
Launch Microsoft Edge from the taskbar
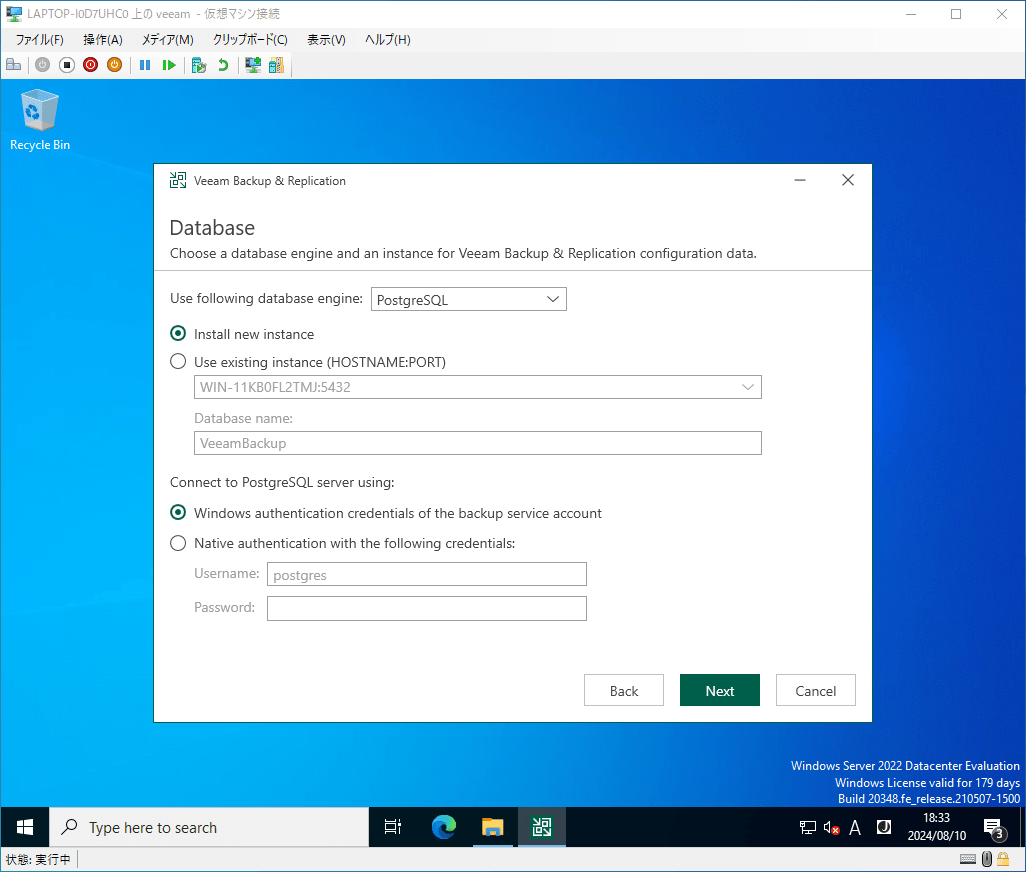click(444, 828)
